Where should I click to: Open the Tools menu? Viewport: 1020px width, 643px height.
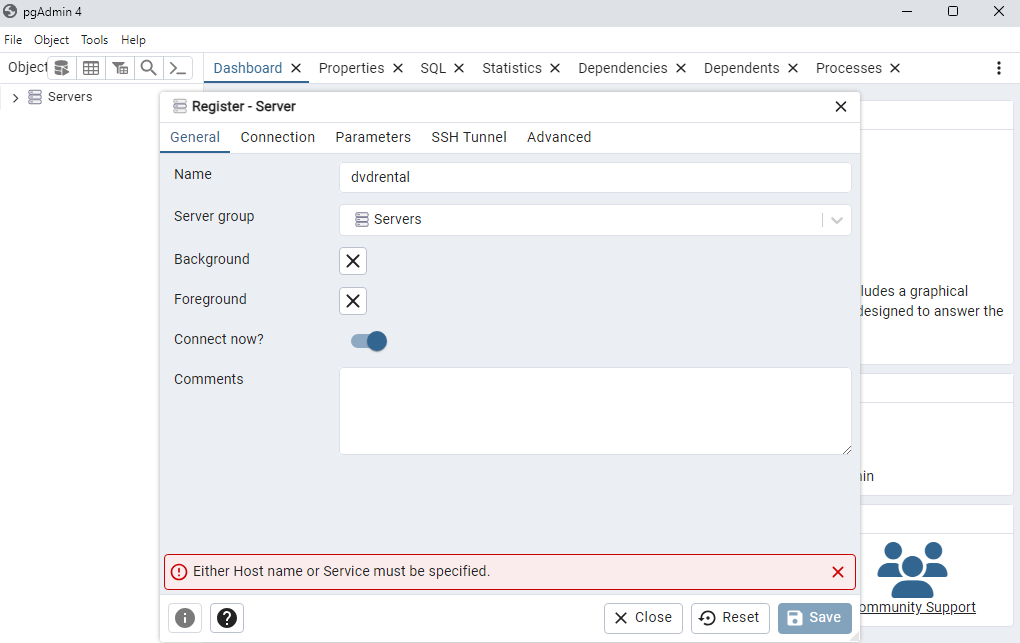click(94, 40)
